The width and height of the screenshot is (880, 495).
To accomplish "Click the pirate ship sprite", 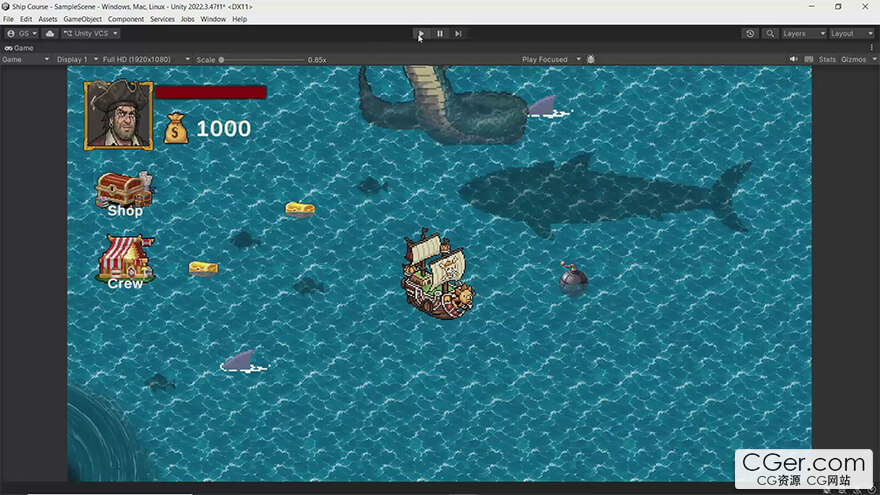I will [438, 274].
